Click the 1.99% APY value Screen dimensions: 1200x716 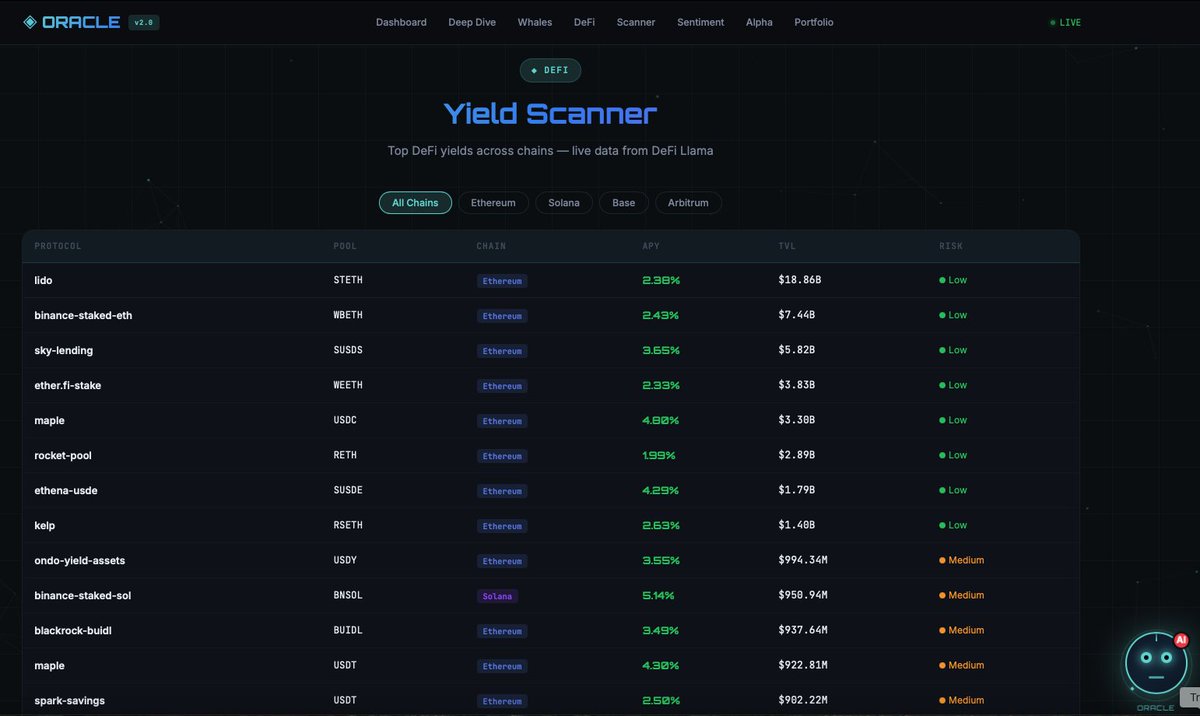(x=658, y=455)
